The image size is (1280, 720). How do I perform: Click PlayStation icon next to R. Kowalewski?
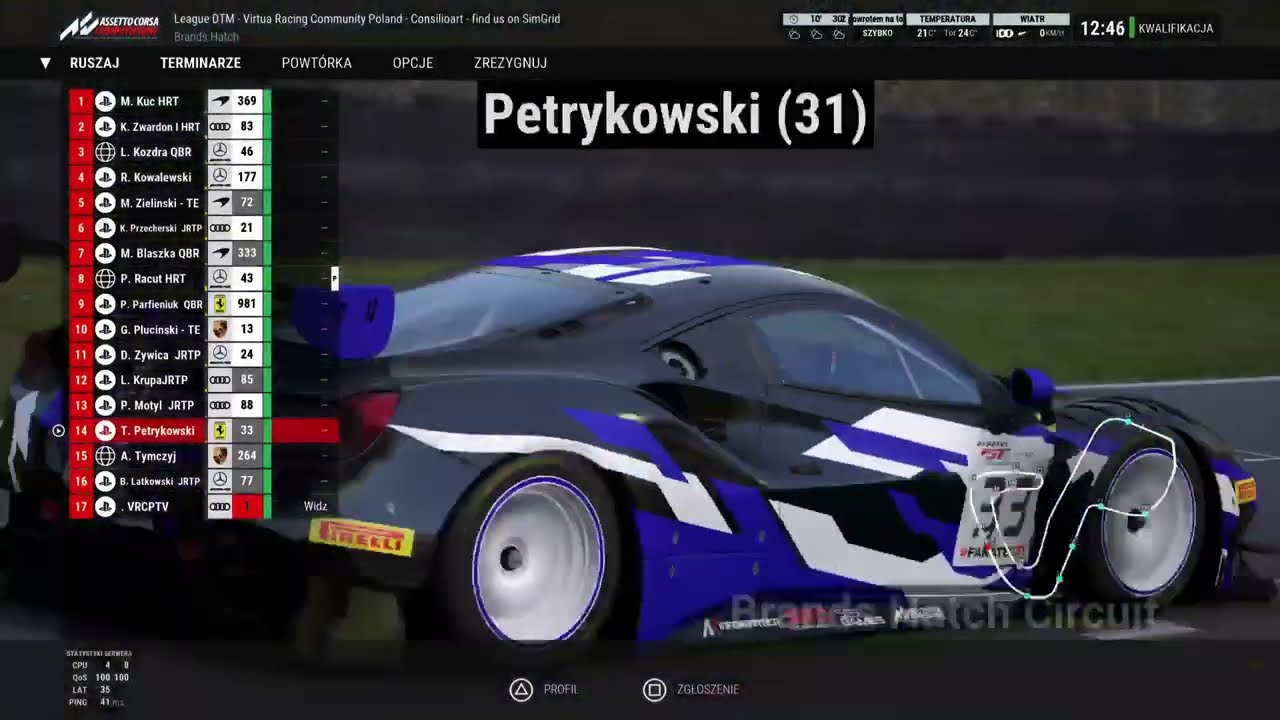(105, 177)
